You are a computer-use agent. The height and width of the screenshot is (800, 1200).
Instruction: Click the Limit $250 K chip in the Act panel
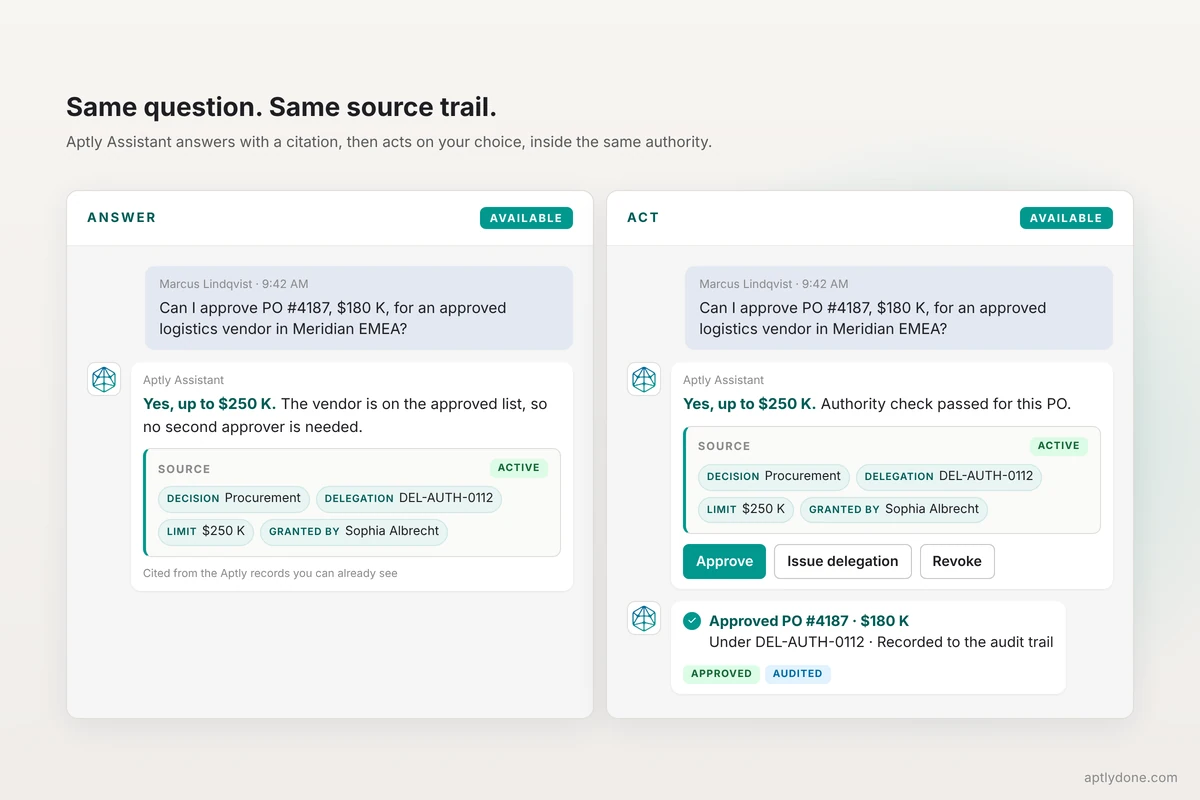point(746,509)
